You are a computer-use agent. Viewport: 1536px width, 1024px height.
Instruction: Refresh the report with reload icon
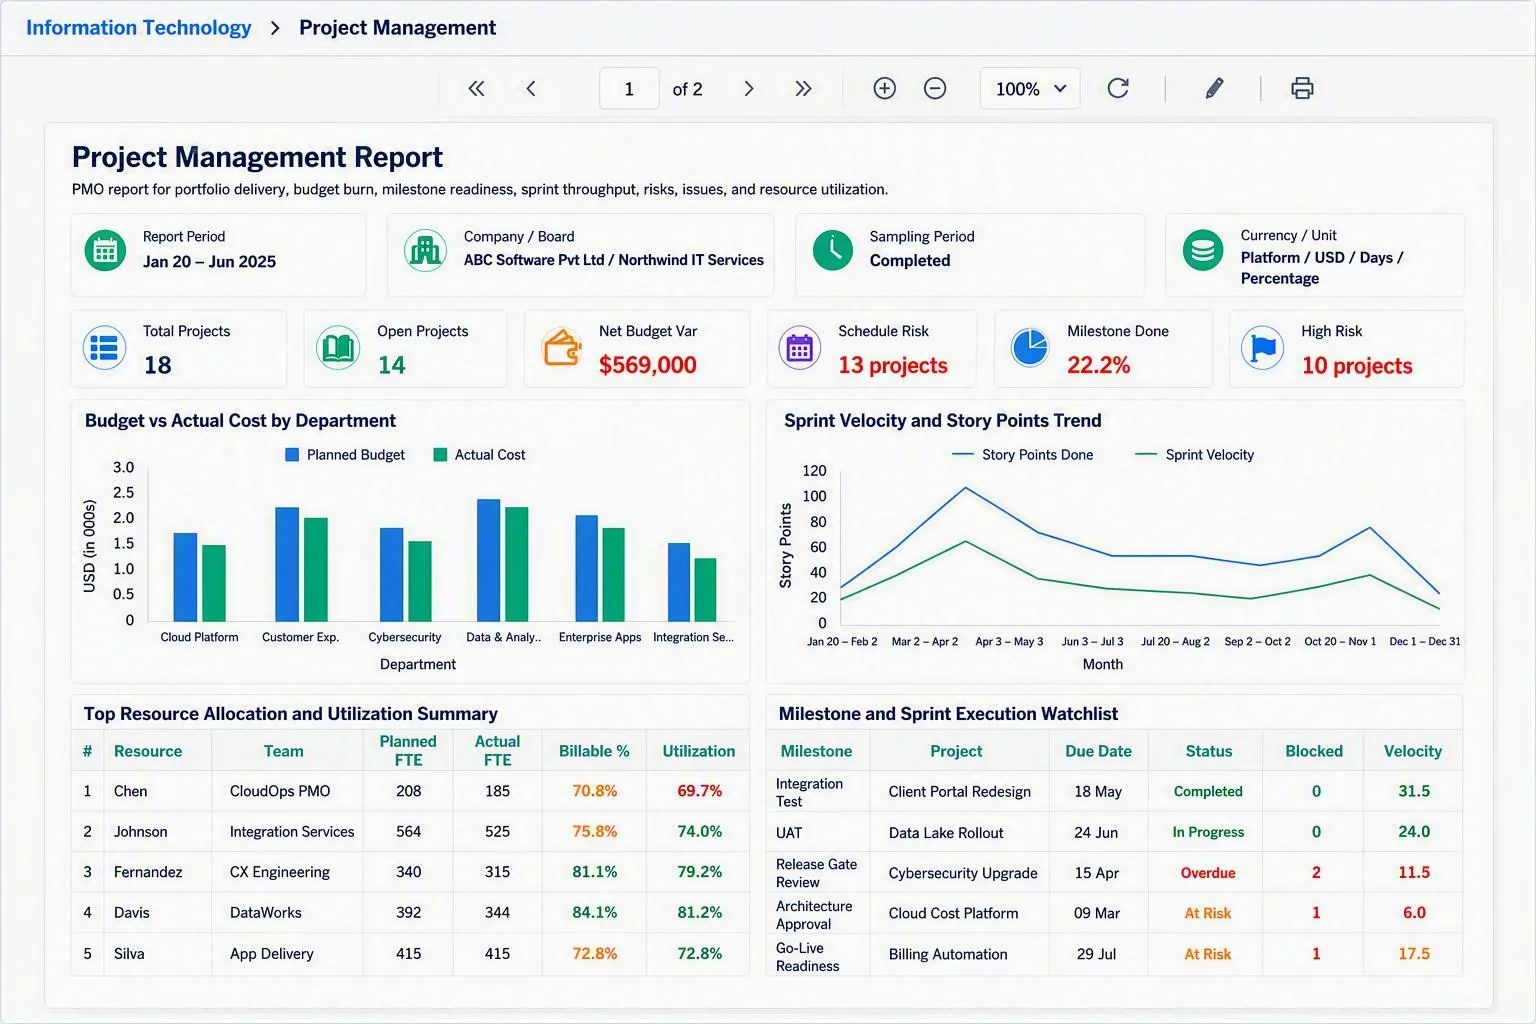[x=1118, y=89]
